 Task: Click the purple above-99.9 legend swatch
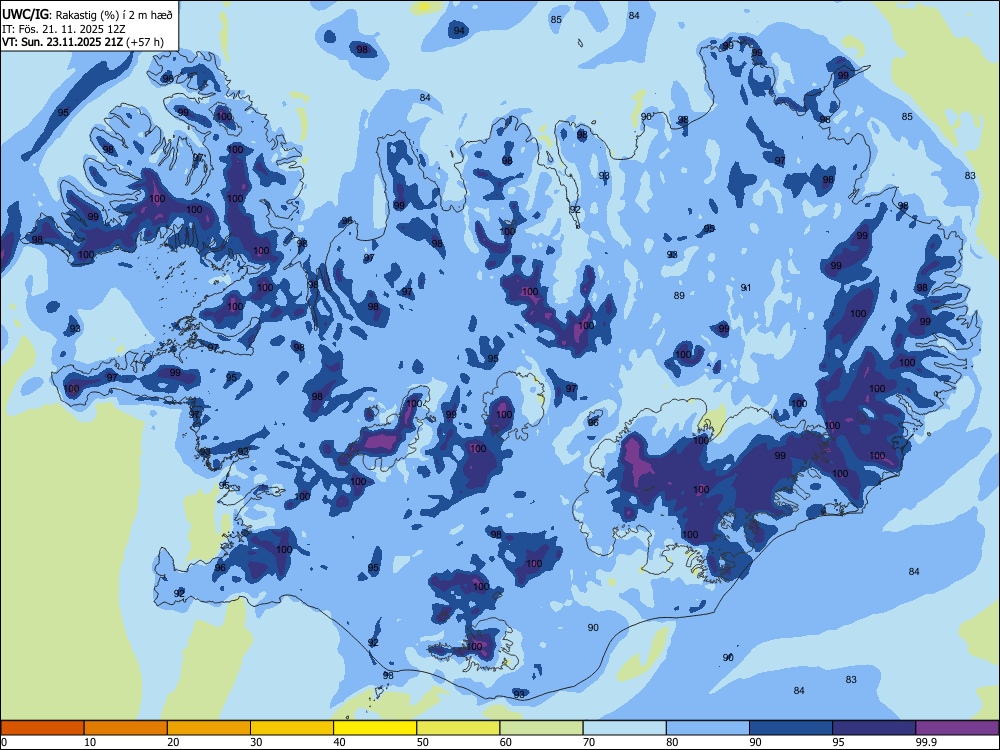(x=957, y=728)
